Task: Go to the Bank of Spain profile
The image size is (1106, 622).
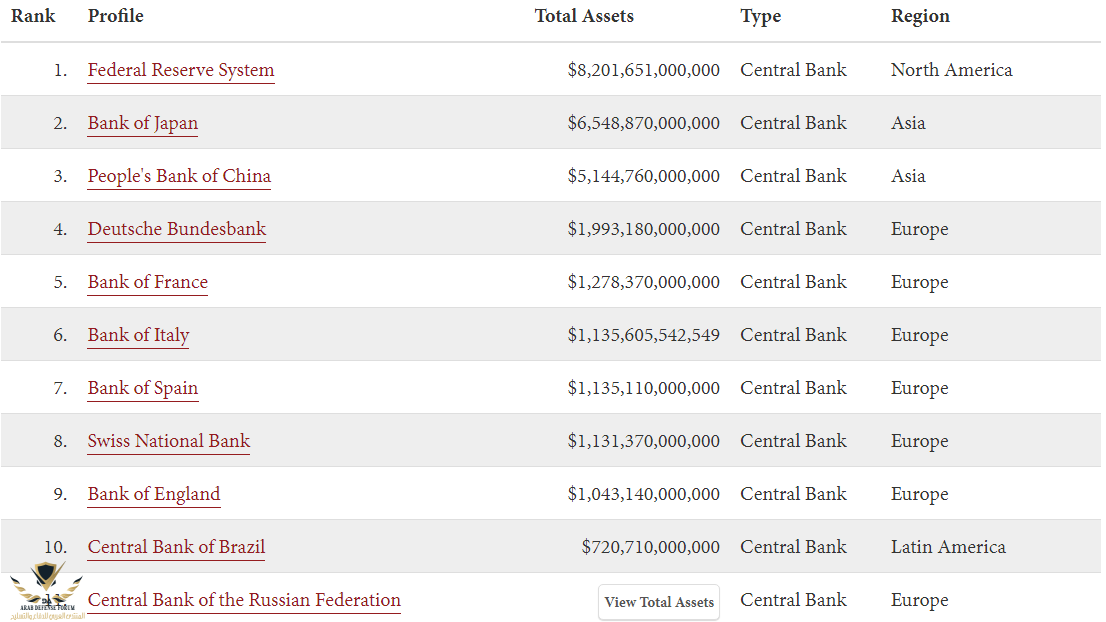Action: 142,388
